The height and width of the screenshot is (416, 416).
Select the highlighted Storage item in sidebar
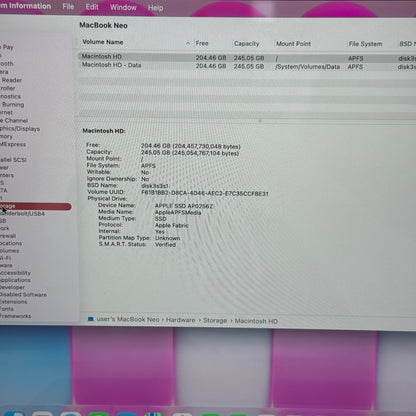click(x=35, y=207)
